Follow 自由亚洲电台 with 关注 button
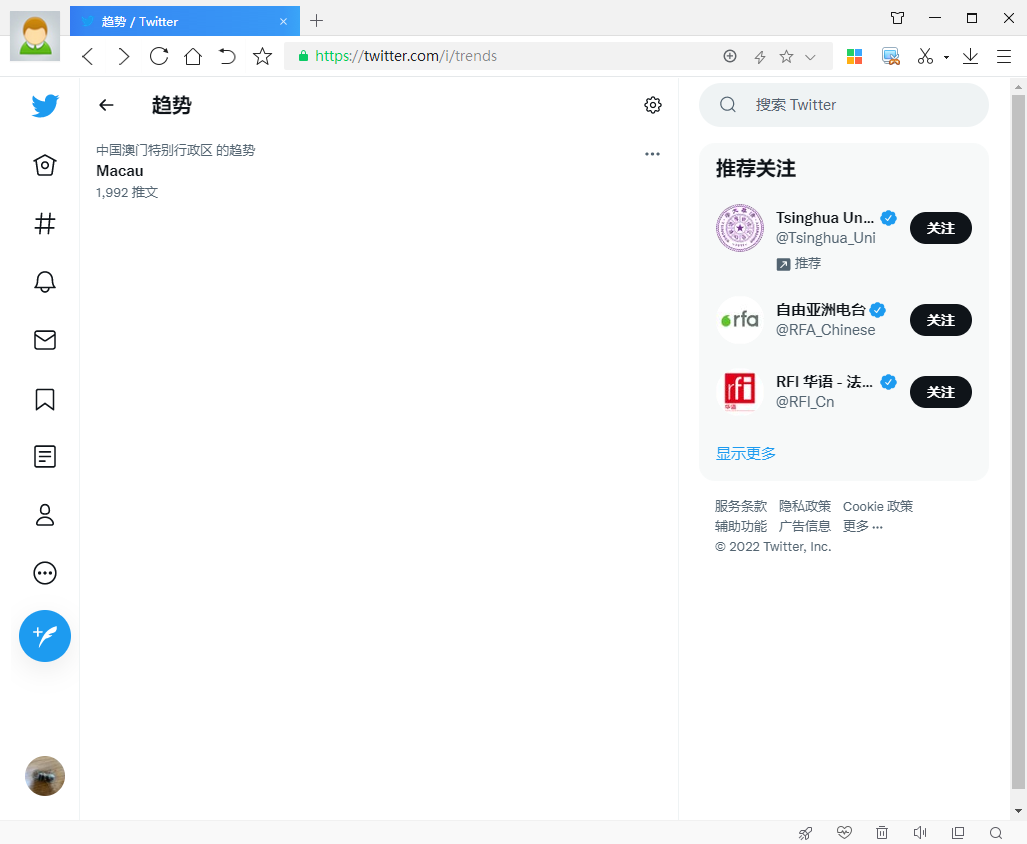The image size is (1027, 844). 941,320
